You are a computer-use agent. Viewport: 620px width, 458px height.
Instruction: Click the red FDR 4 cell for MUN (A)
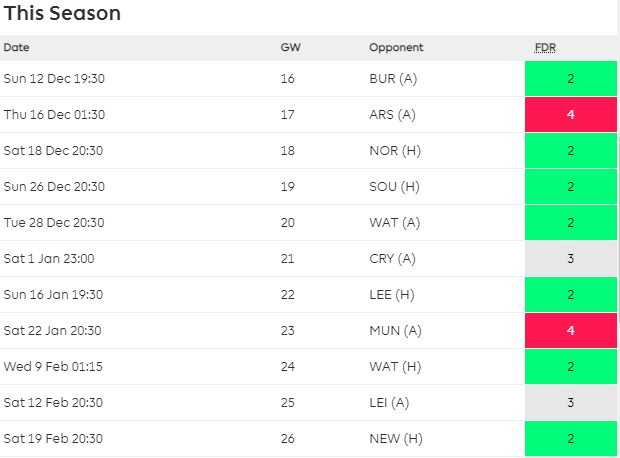570,331
